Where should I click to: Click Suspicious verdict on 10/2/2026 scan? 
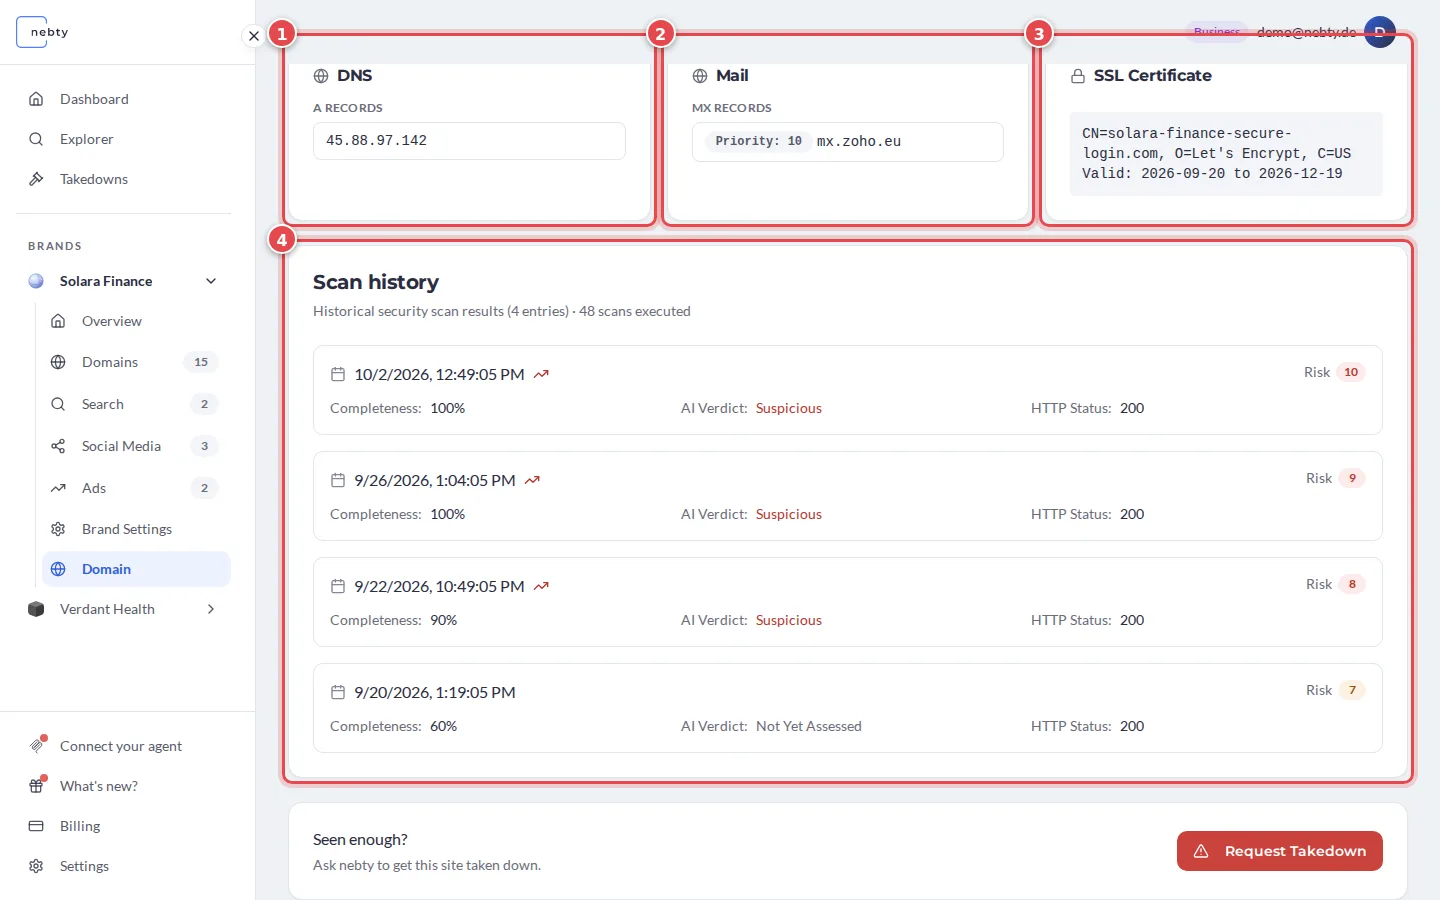pyautogui.click(x=789, y=408)
